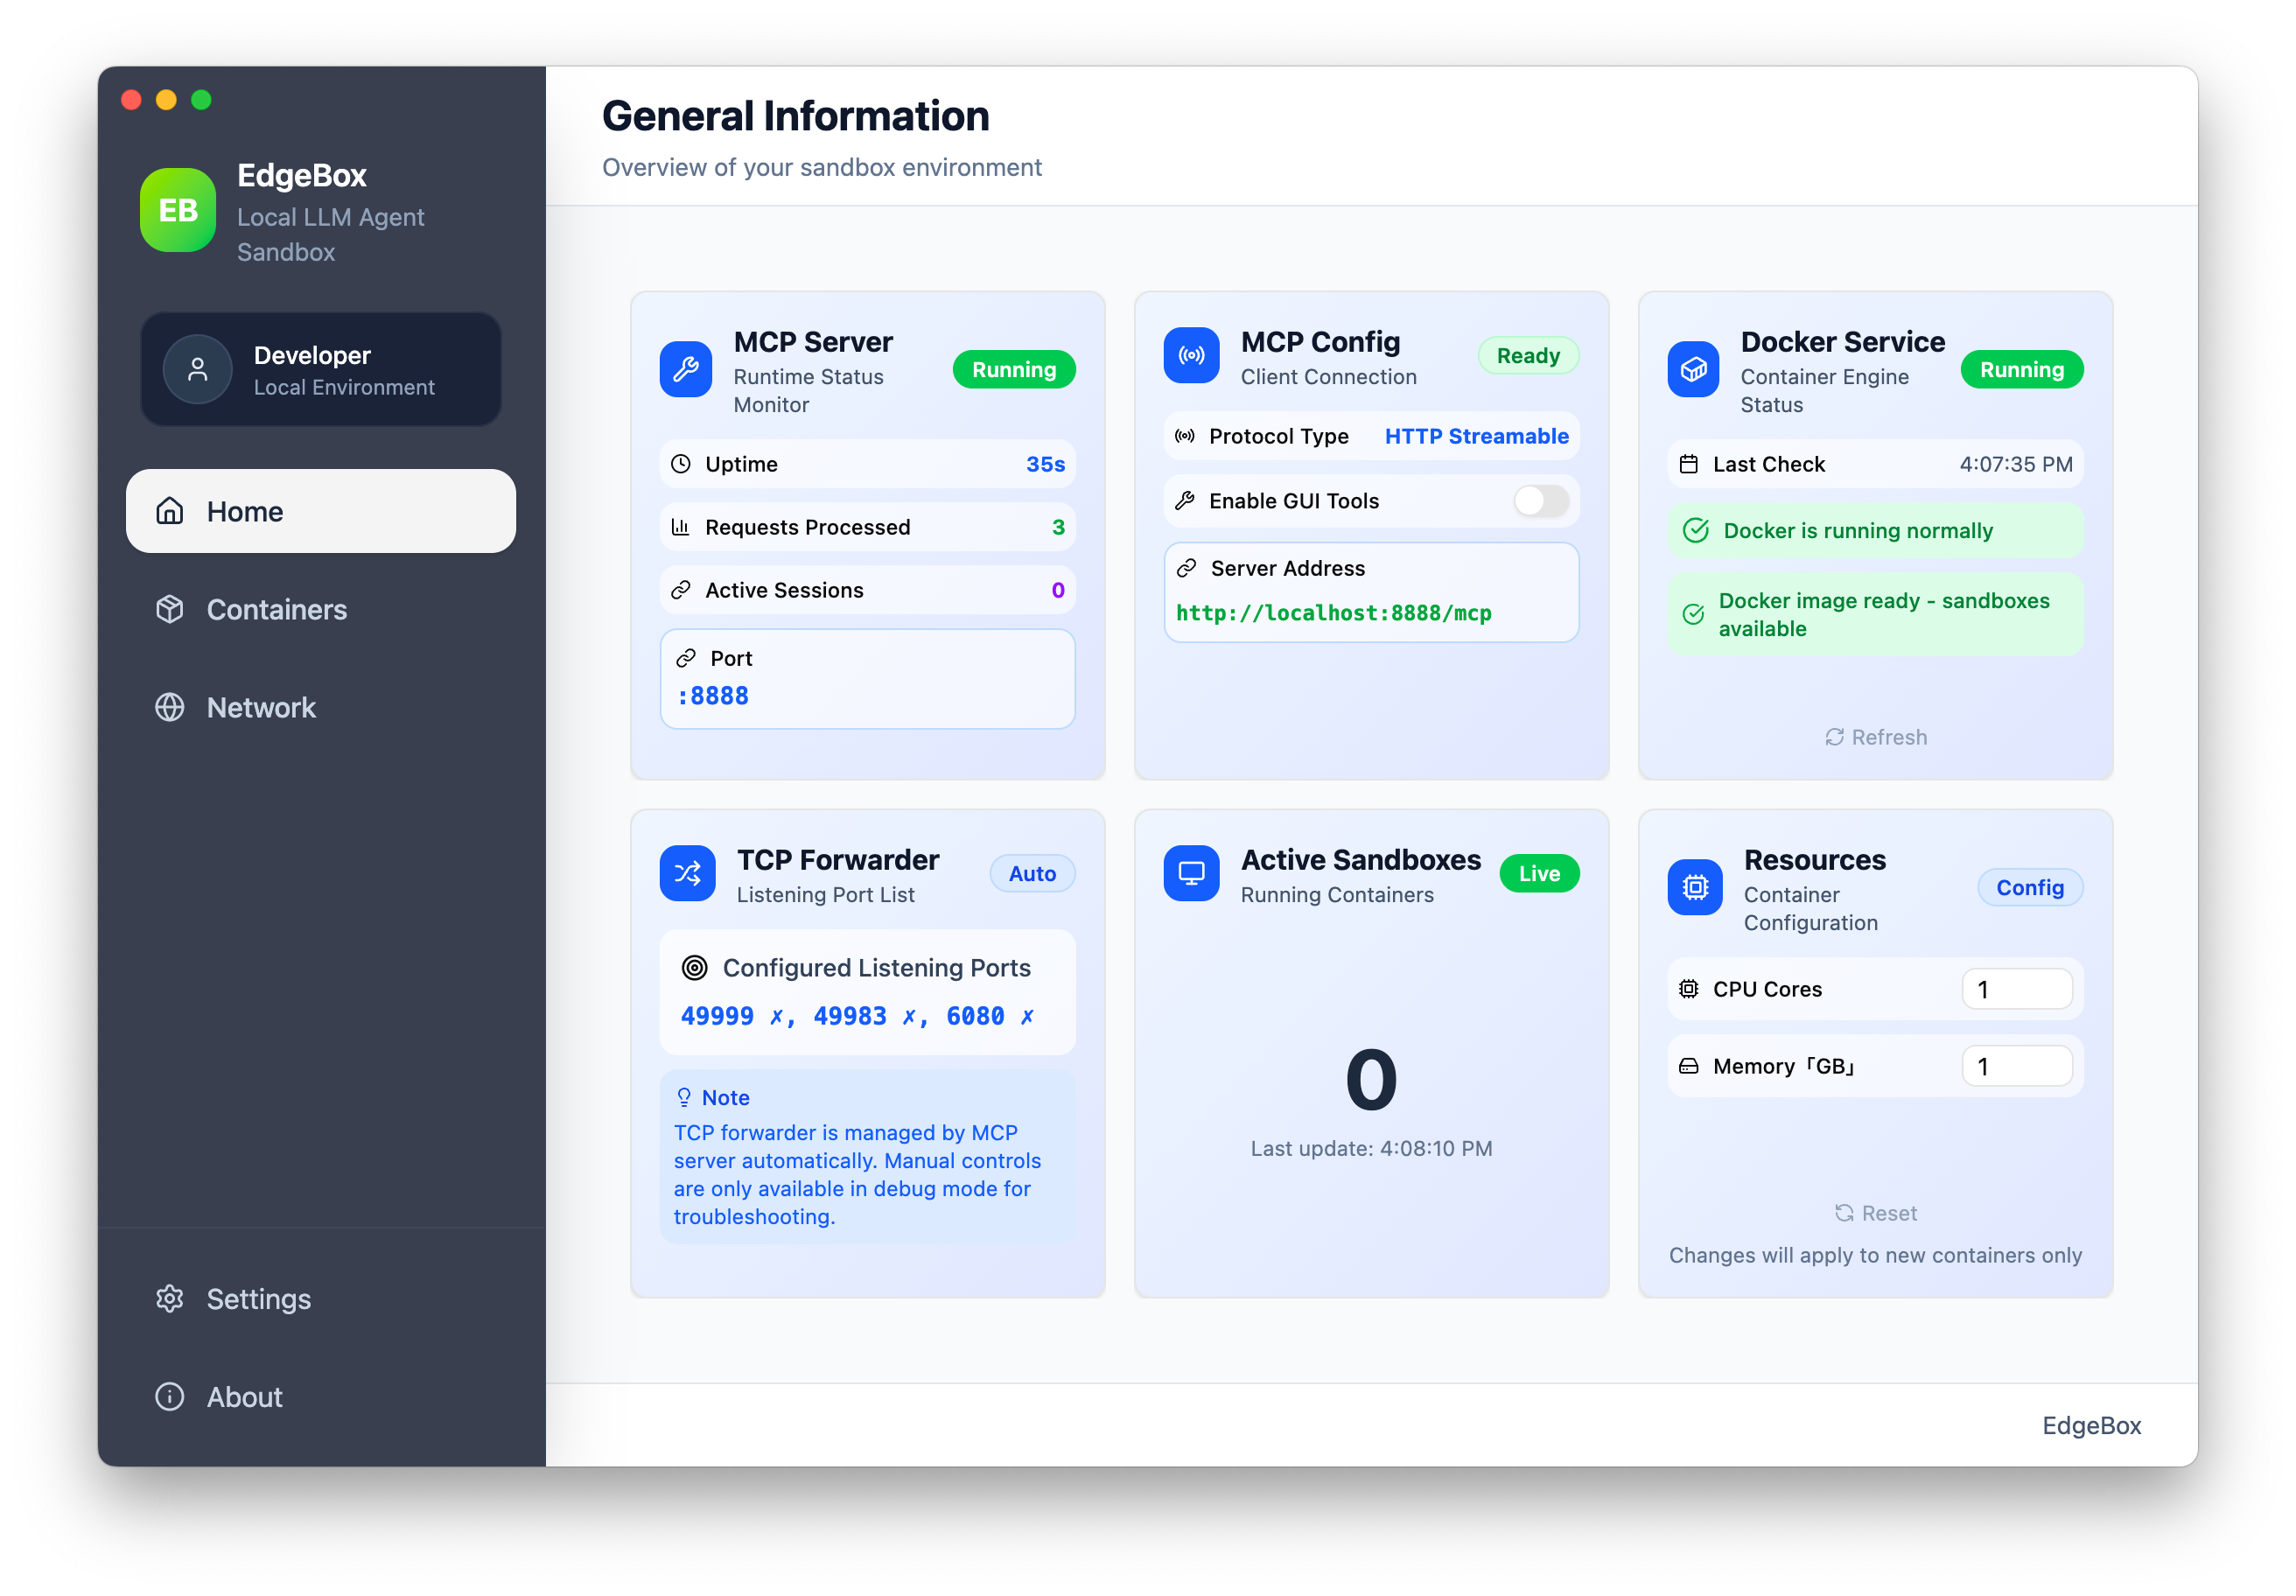Image resolution: width=2296 pixels, height=1596 pixels.
Task: Click the TCP Forwarder shuffle icon
Action: pyautogui.click(x=687, y=873)
